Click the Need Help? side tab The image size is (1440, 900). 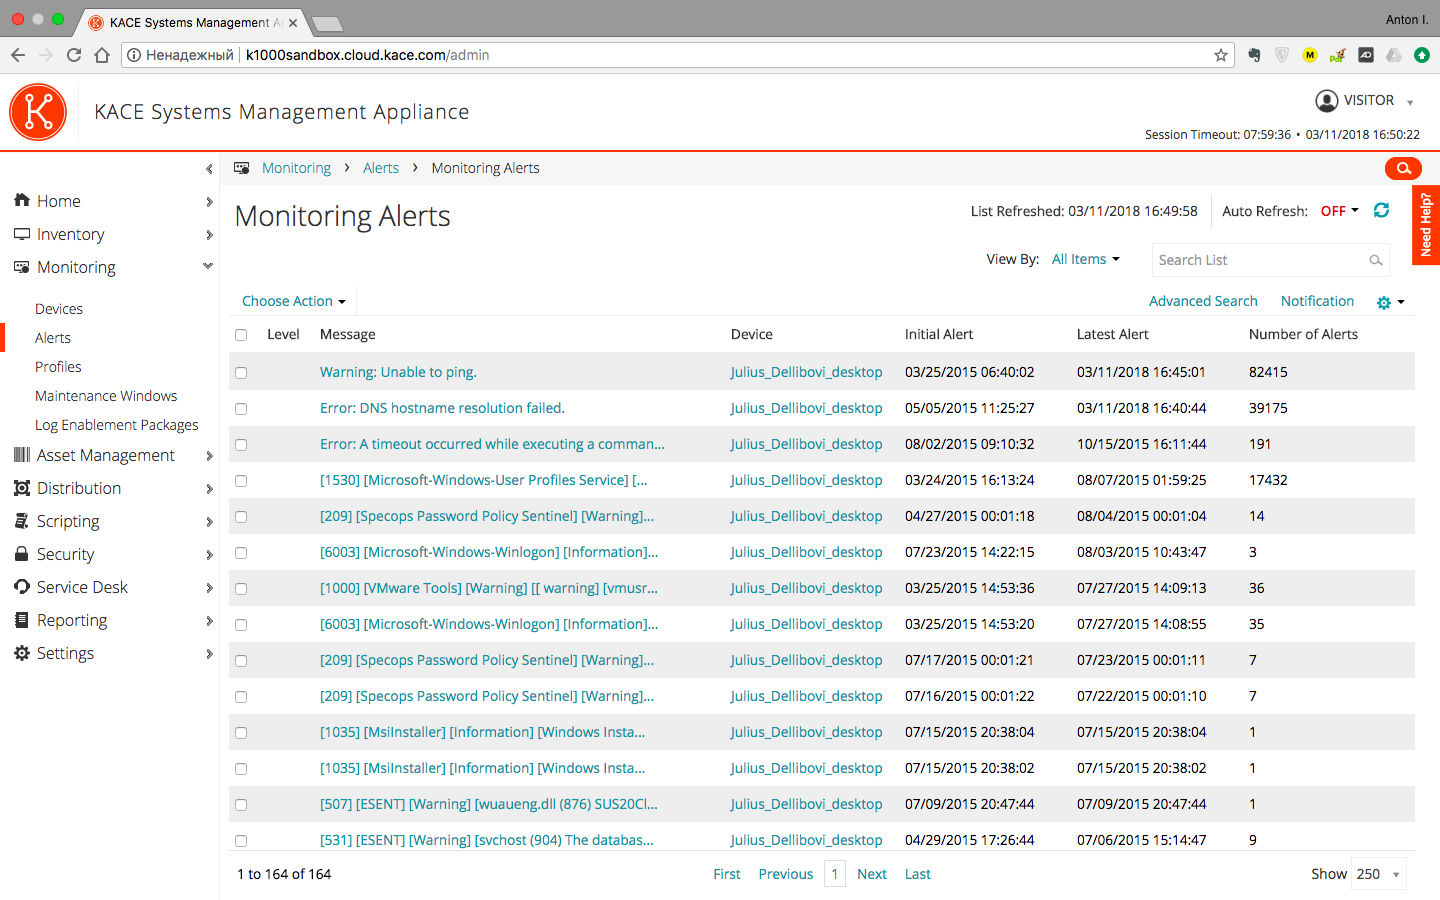[x=1426, y=225]
